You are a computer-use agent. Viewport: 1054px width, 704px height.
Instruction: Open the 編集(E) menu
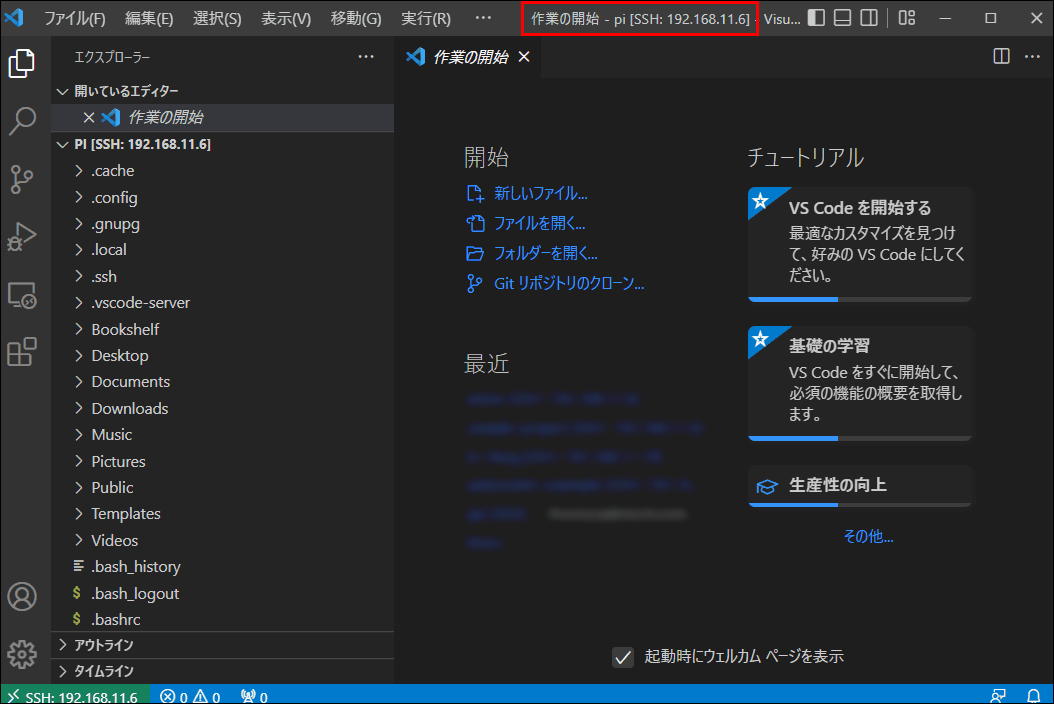click(149, 18)
